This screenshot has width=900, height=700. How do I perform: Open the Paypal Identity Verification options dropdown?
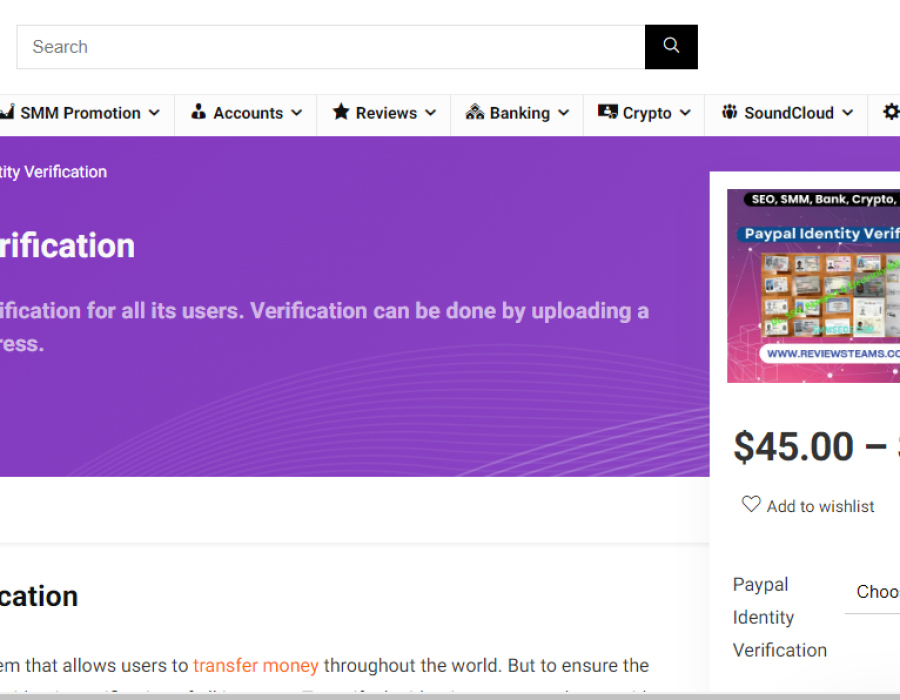(875, 592)
